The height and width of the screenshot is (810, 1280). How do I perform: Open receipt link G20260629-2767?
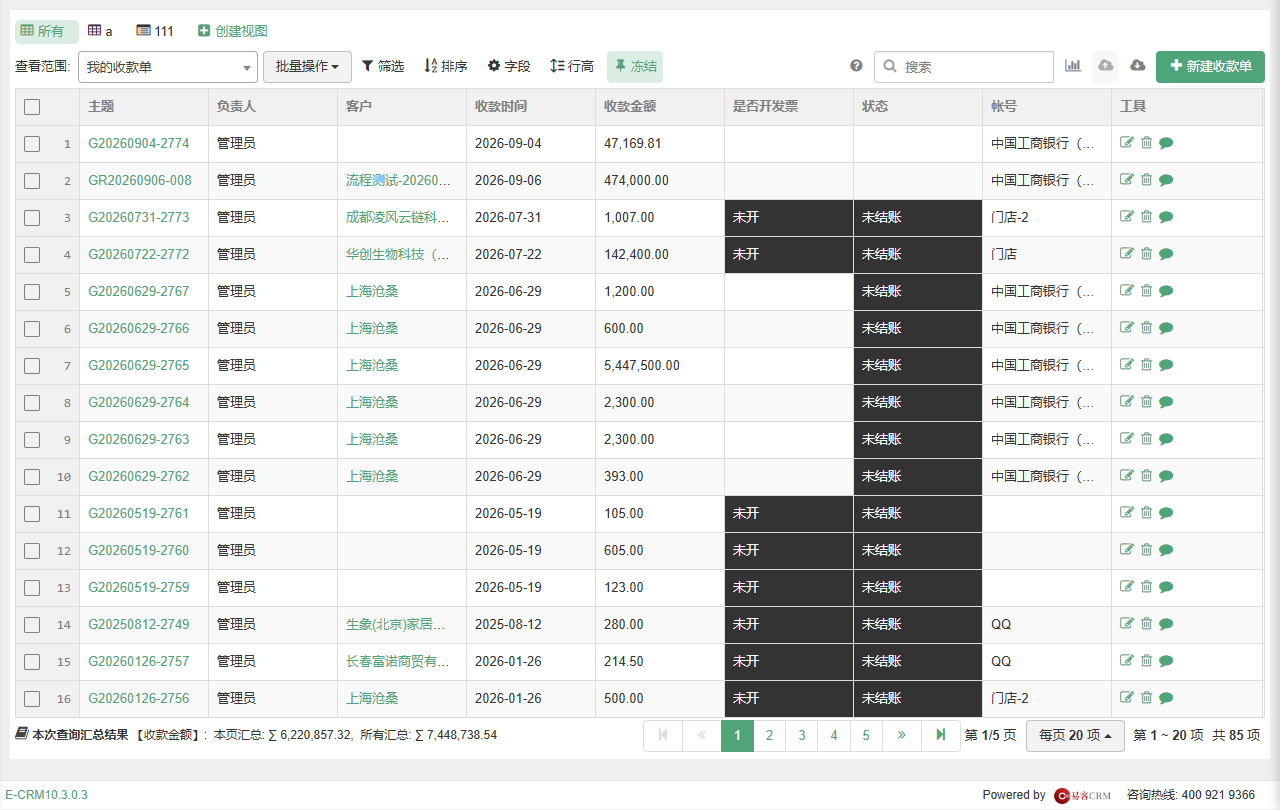[x=139, y=291]
